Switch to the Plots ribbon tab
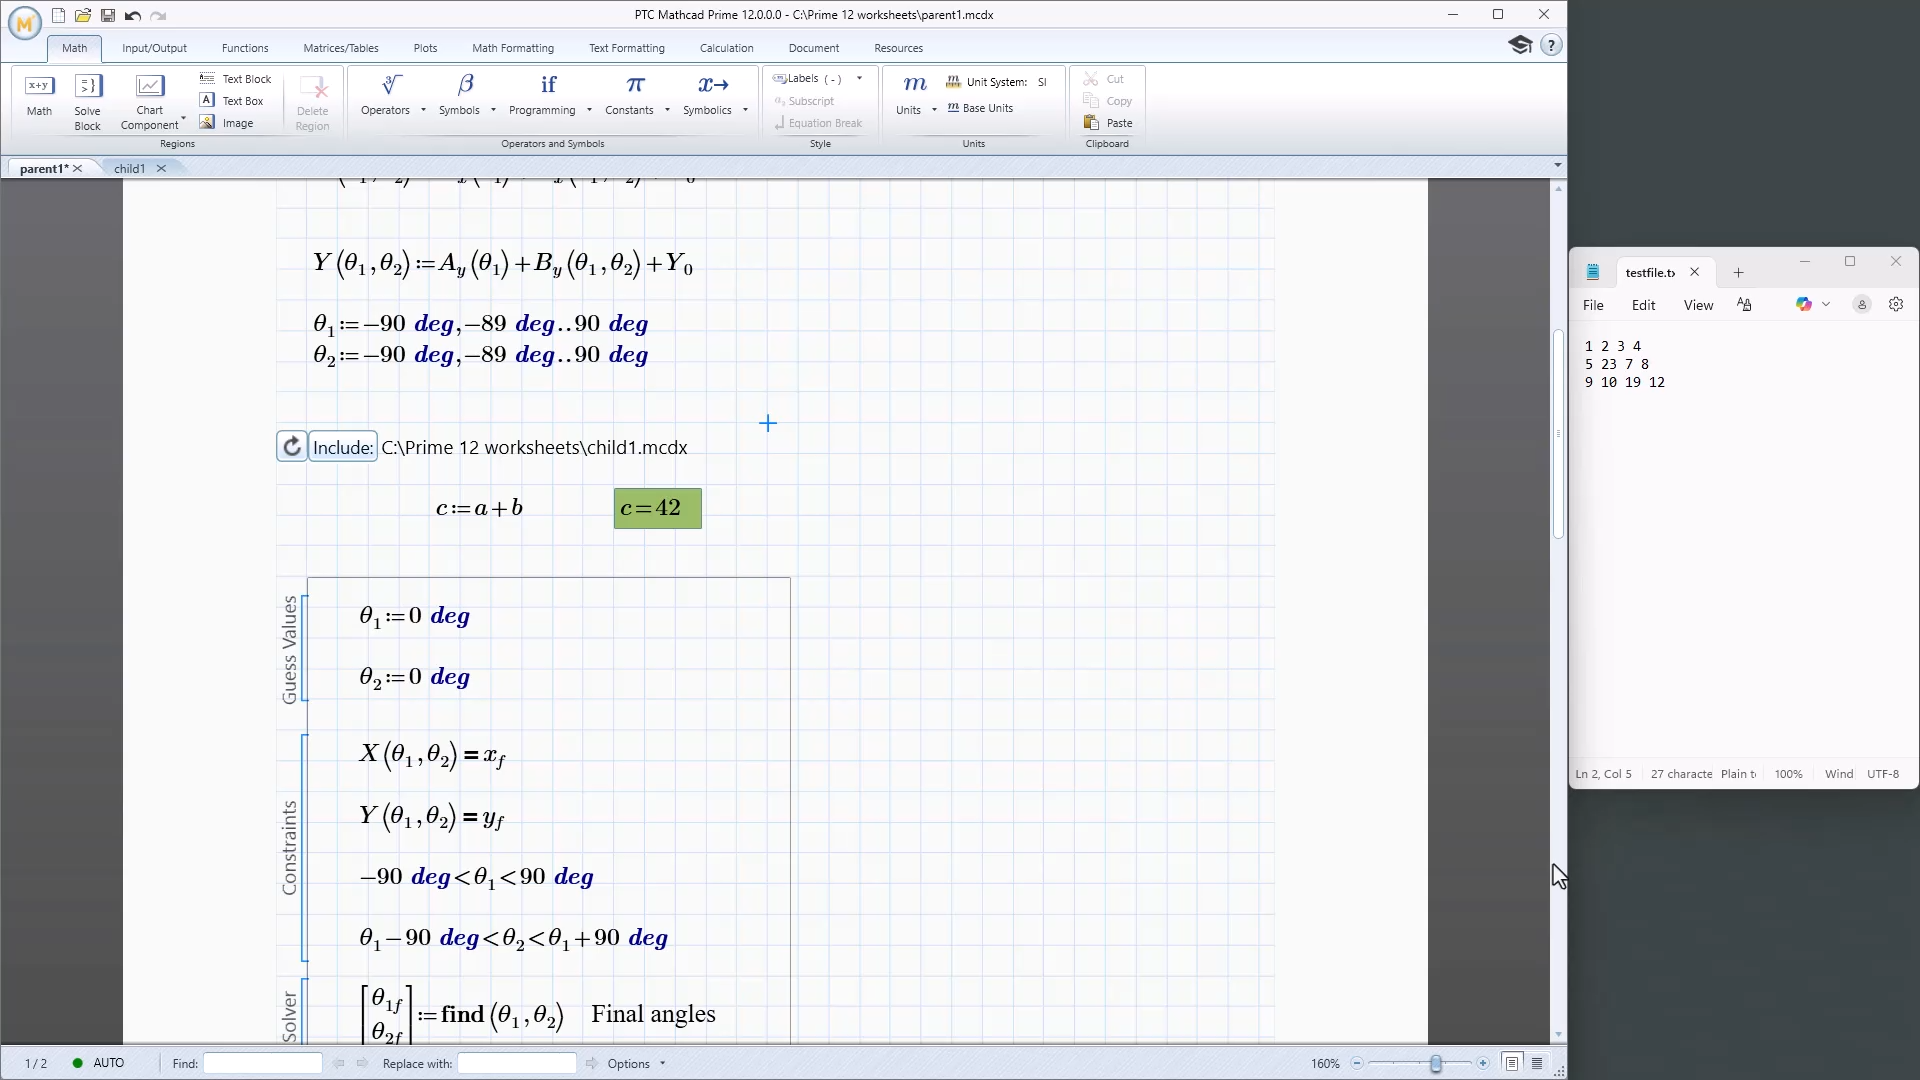The height and width of the screenshot is (1080, 1920). (x=425, y=48)
